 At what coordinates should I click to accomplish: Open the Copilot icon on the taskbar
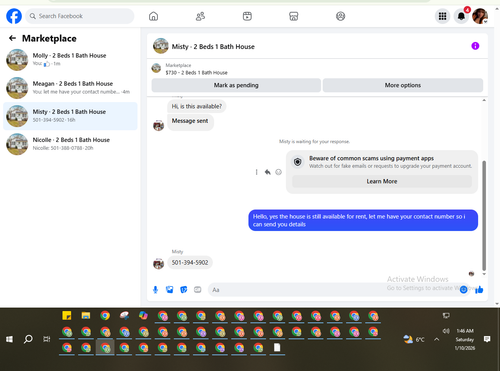[x=143, y=315]
